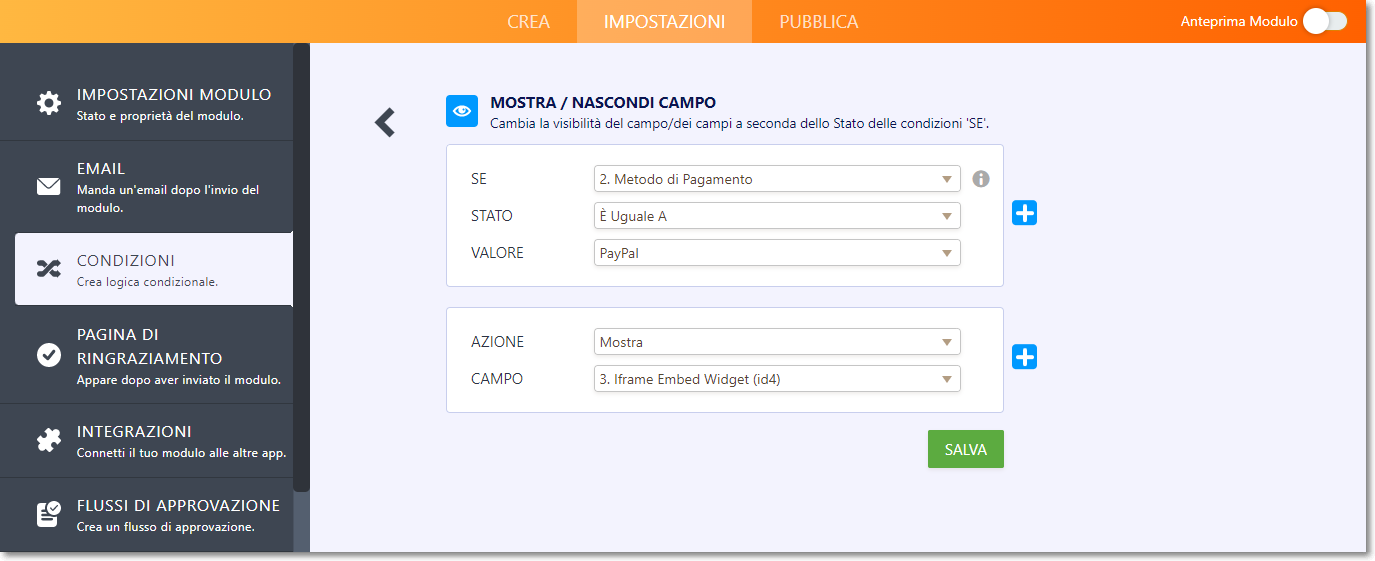The width and height of the screenshot is (1375, 561).
Task: Click the gear icon for Impostazioni Modulo
Action: [48, 103]
